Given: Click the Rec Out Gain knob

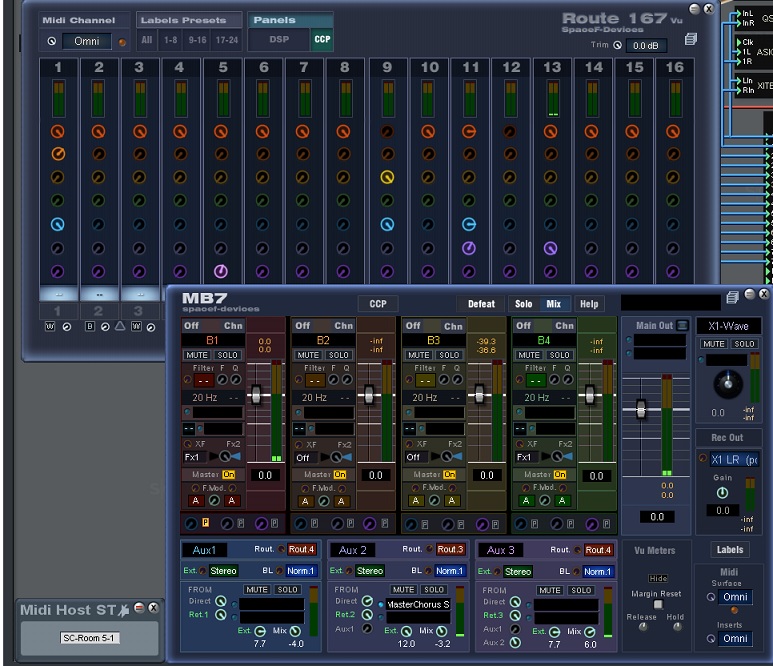Looking at the screenshot, I should tap(722, 492).
